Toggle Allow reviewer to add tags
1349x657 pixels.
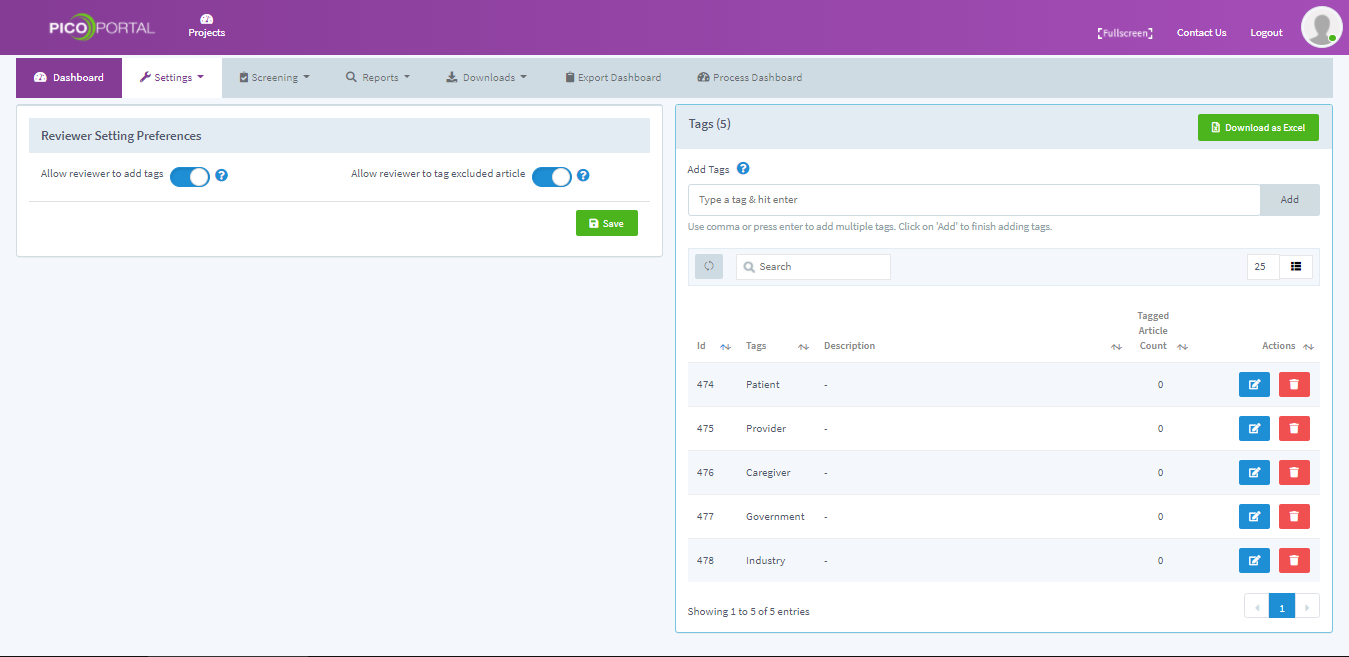click(x=189, y=177)
